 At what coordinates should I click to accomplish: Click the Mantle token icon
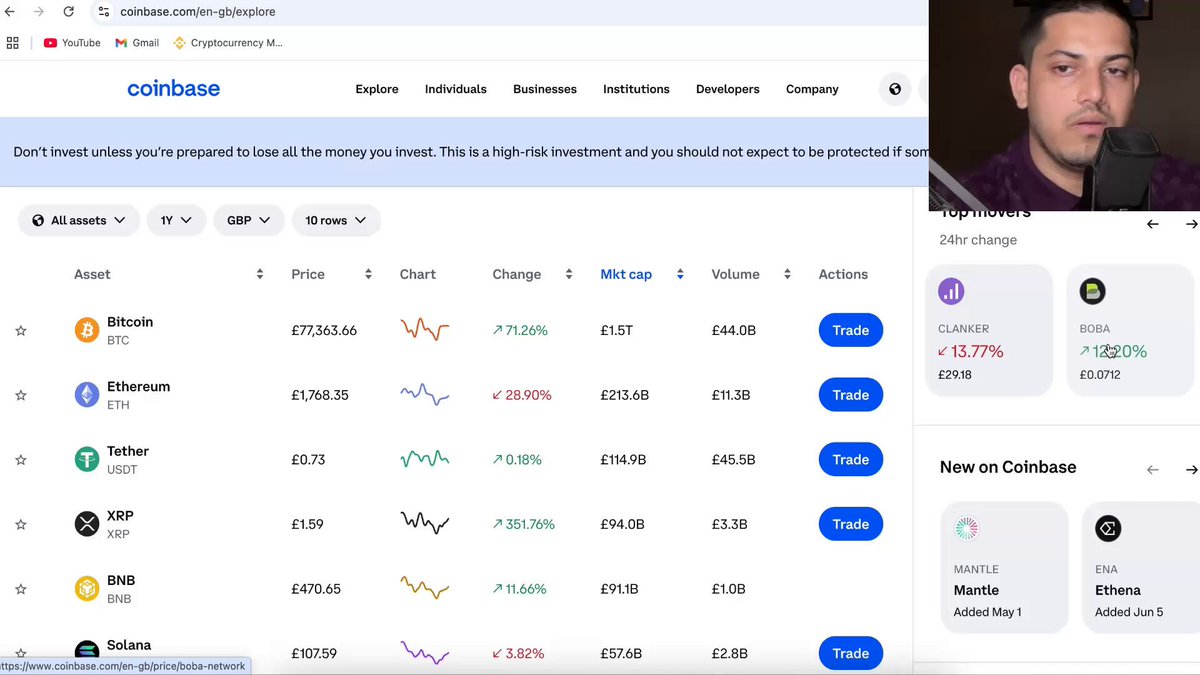[966, 529]
